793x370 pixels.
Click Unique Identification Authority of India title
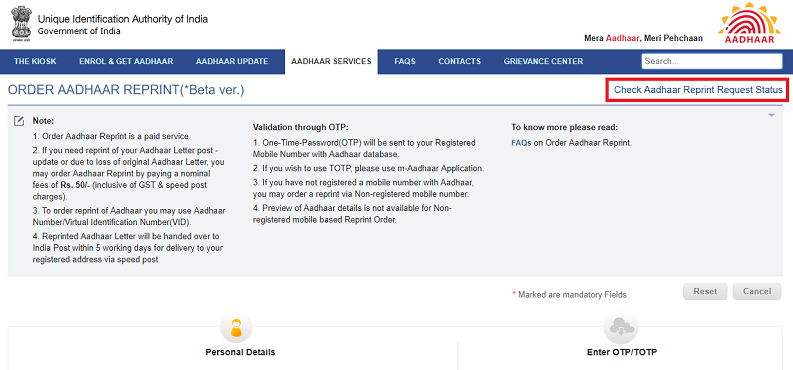(x=123, y=20)
